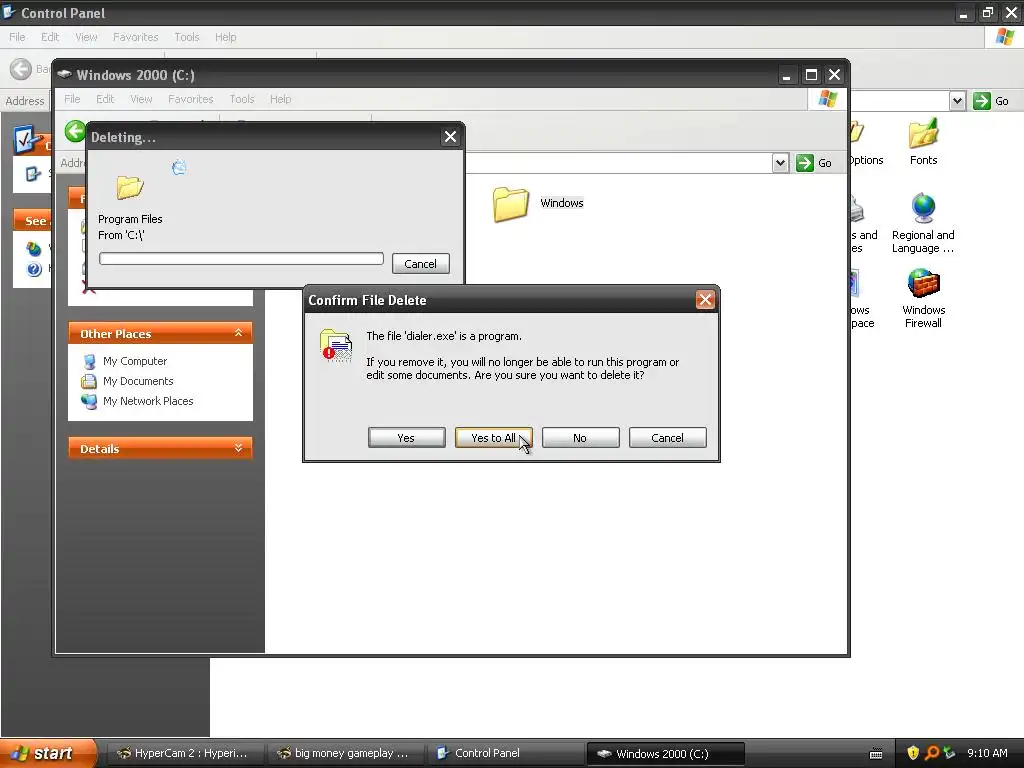Click Back arrow in Windows 2000 (C:) window
1024x768 pixels.
click(75, 131)
